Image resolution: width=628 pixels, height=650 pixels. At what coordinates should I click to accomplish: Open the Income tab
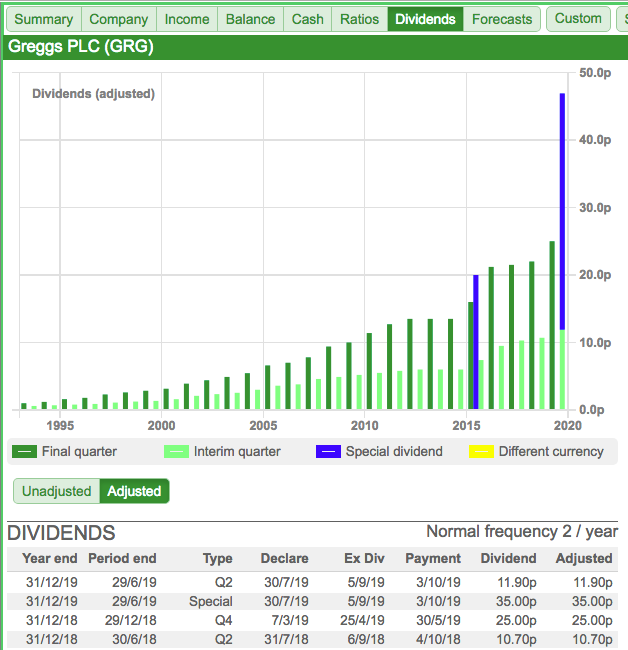tap(187, 19)
